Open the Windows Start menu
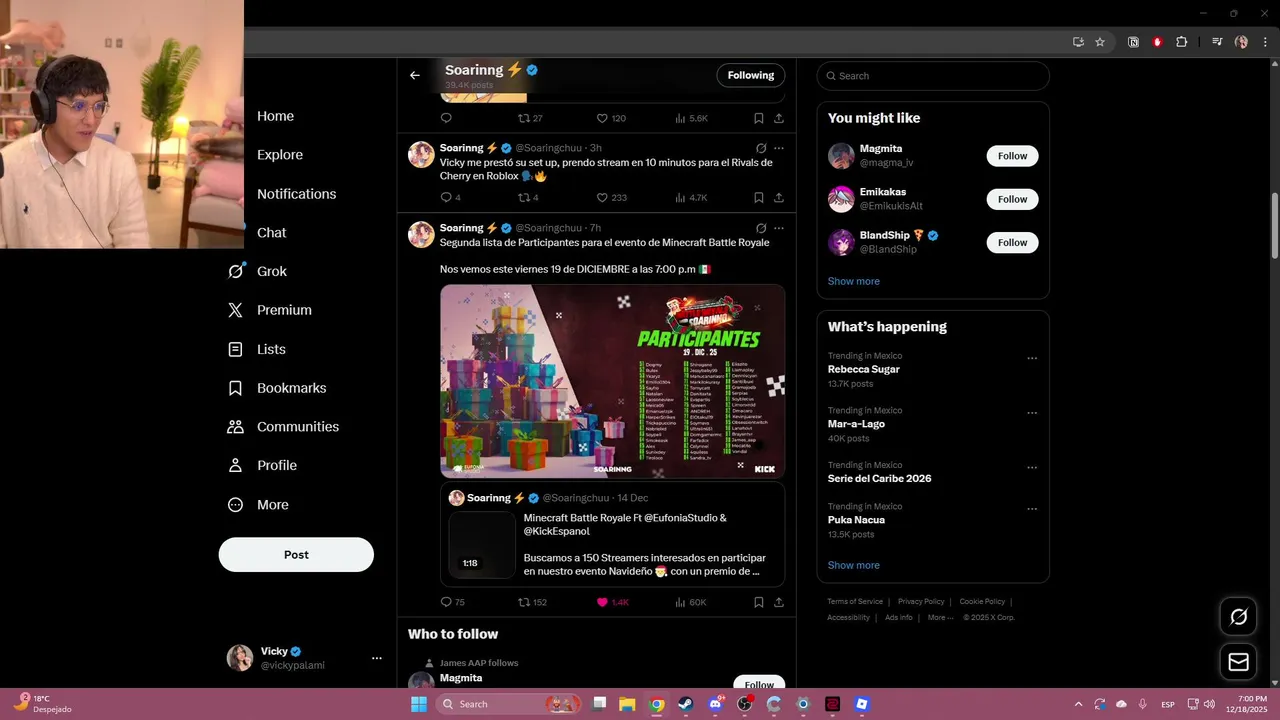The image size is (1280, 720). pos(418,704)
